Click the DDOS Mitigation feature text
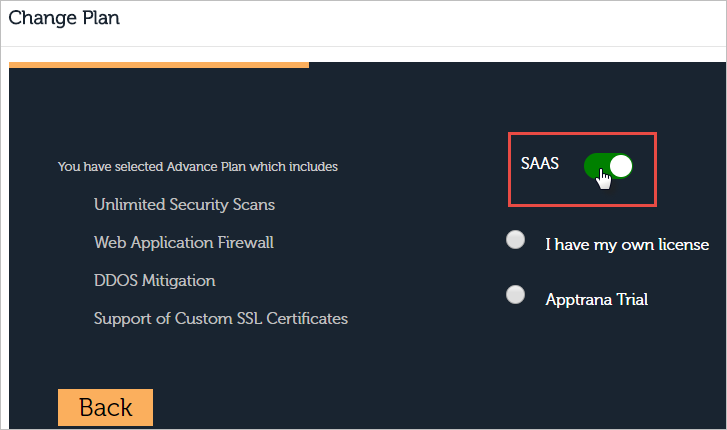Image resolution: width=727 pixels, height=430 pixels. (x=154, y=281)
